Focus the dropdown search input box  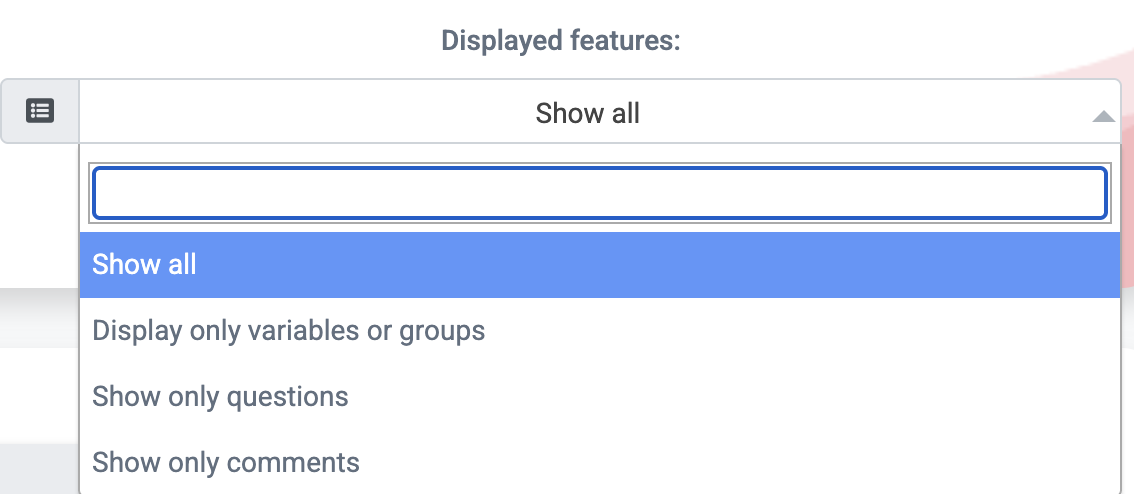(600, 193)
